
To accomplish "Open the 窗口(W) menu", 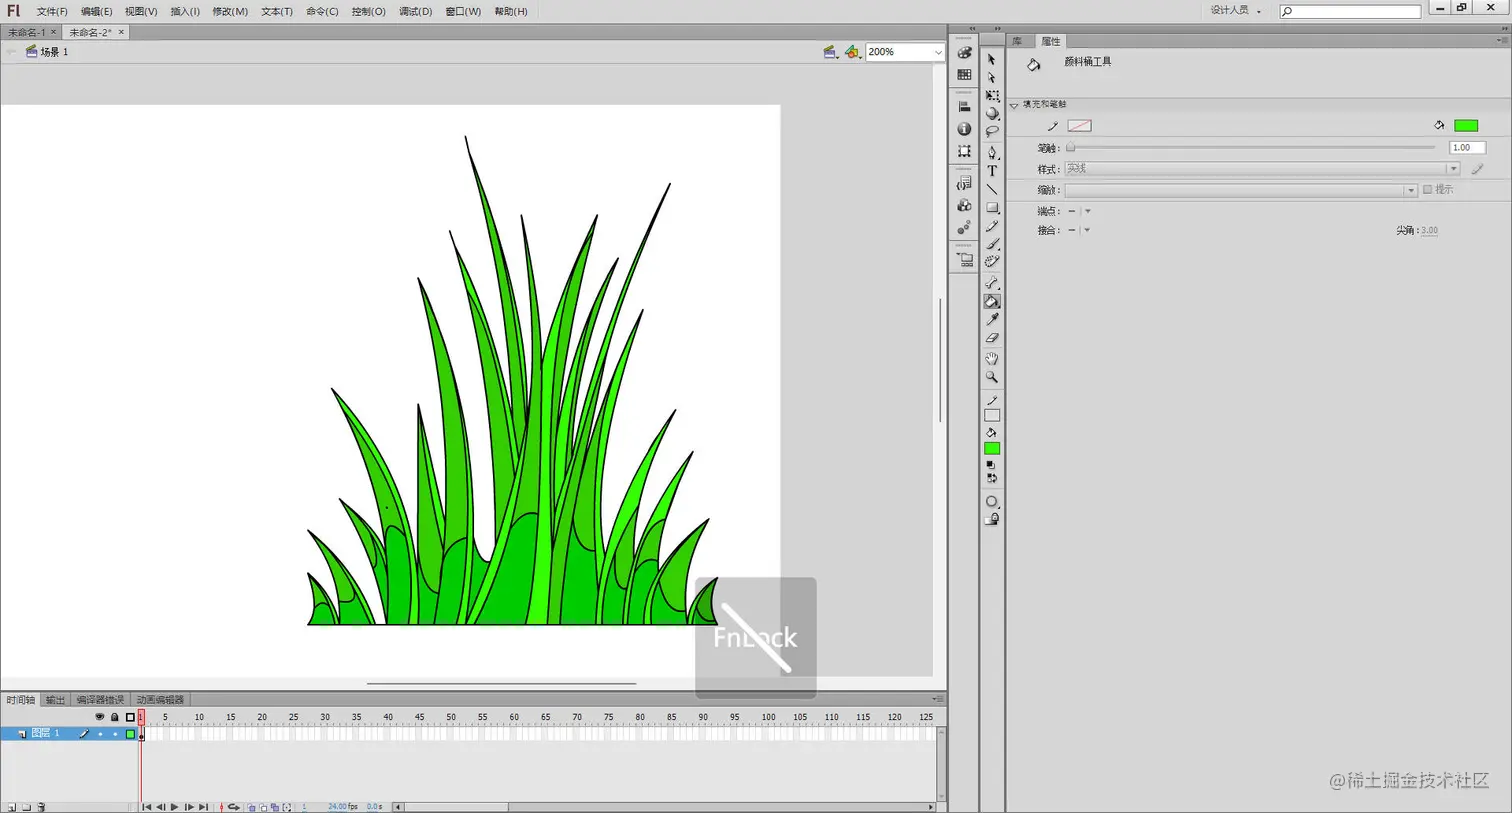I will tap(463, 11).
